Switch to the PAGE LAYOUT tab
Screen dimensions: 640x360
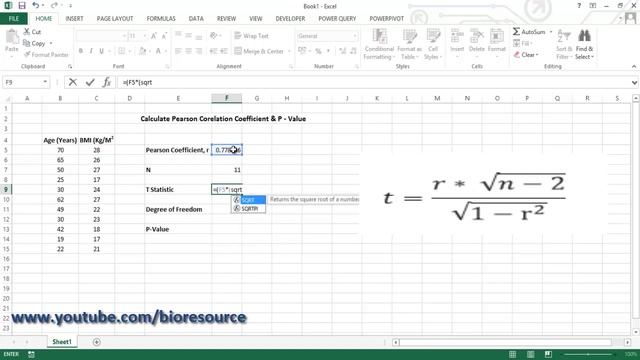coord(115,18)
